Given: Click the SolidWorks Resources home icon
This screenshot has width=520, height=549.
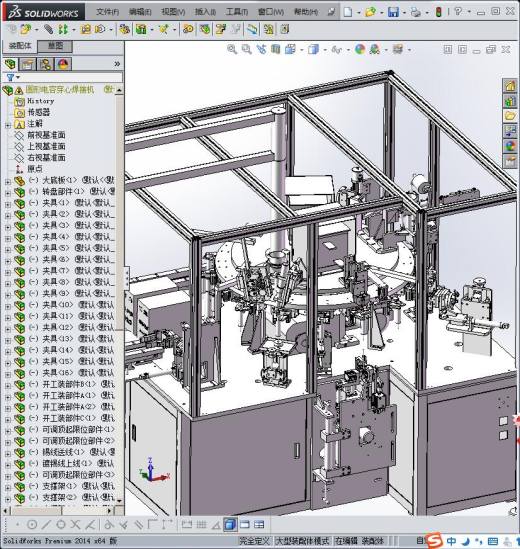Looking at the screenshot, I should (x=510, y=86).
